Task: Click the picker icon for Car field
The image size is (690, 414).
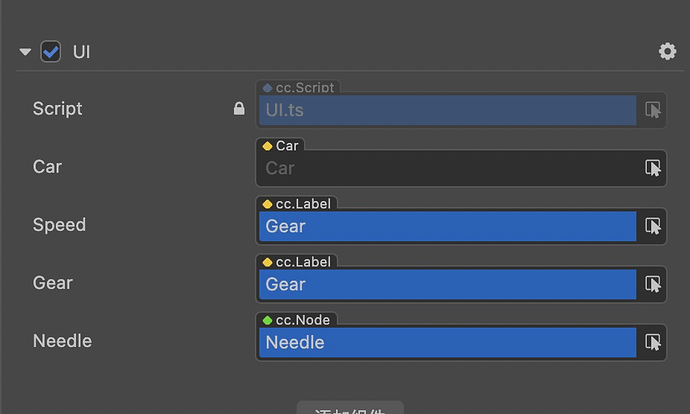Action: (653, 168)
